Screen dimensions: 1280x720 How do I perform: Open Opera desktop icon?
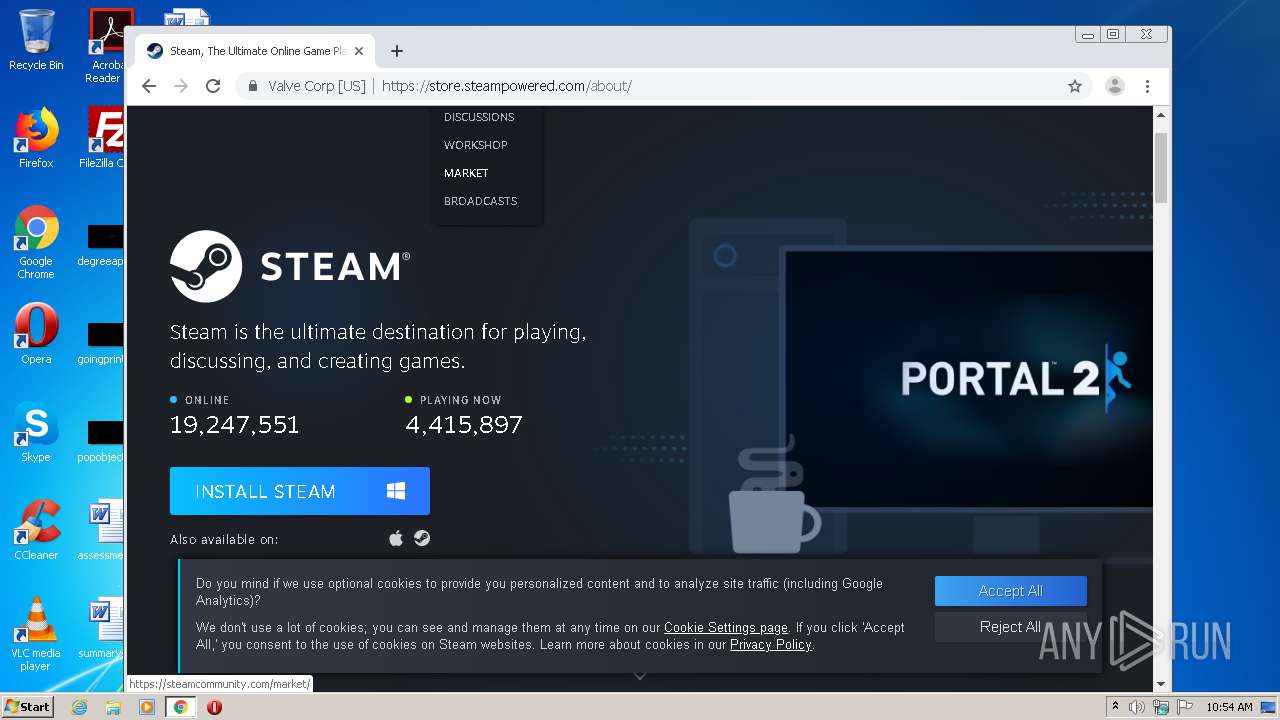(x=36, y=334)
